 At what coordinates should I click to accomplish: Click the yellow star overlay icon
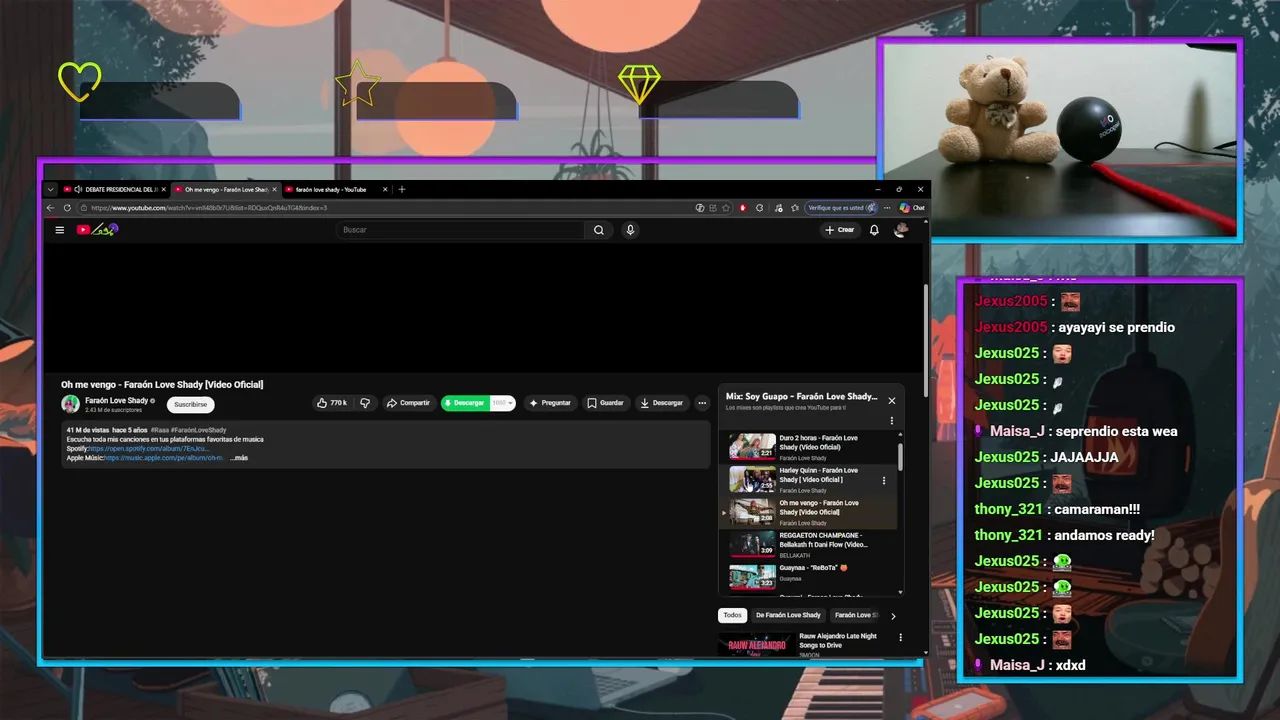click(357, 84)
